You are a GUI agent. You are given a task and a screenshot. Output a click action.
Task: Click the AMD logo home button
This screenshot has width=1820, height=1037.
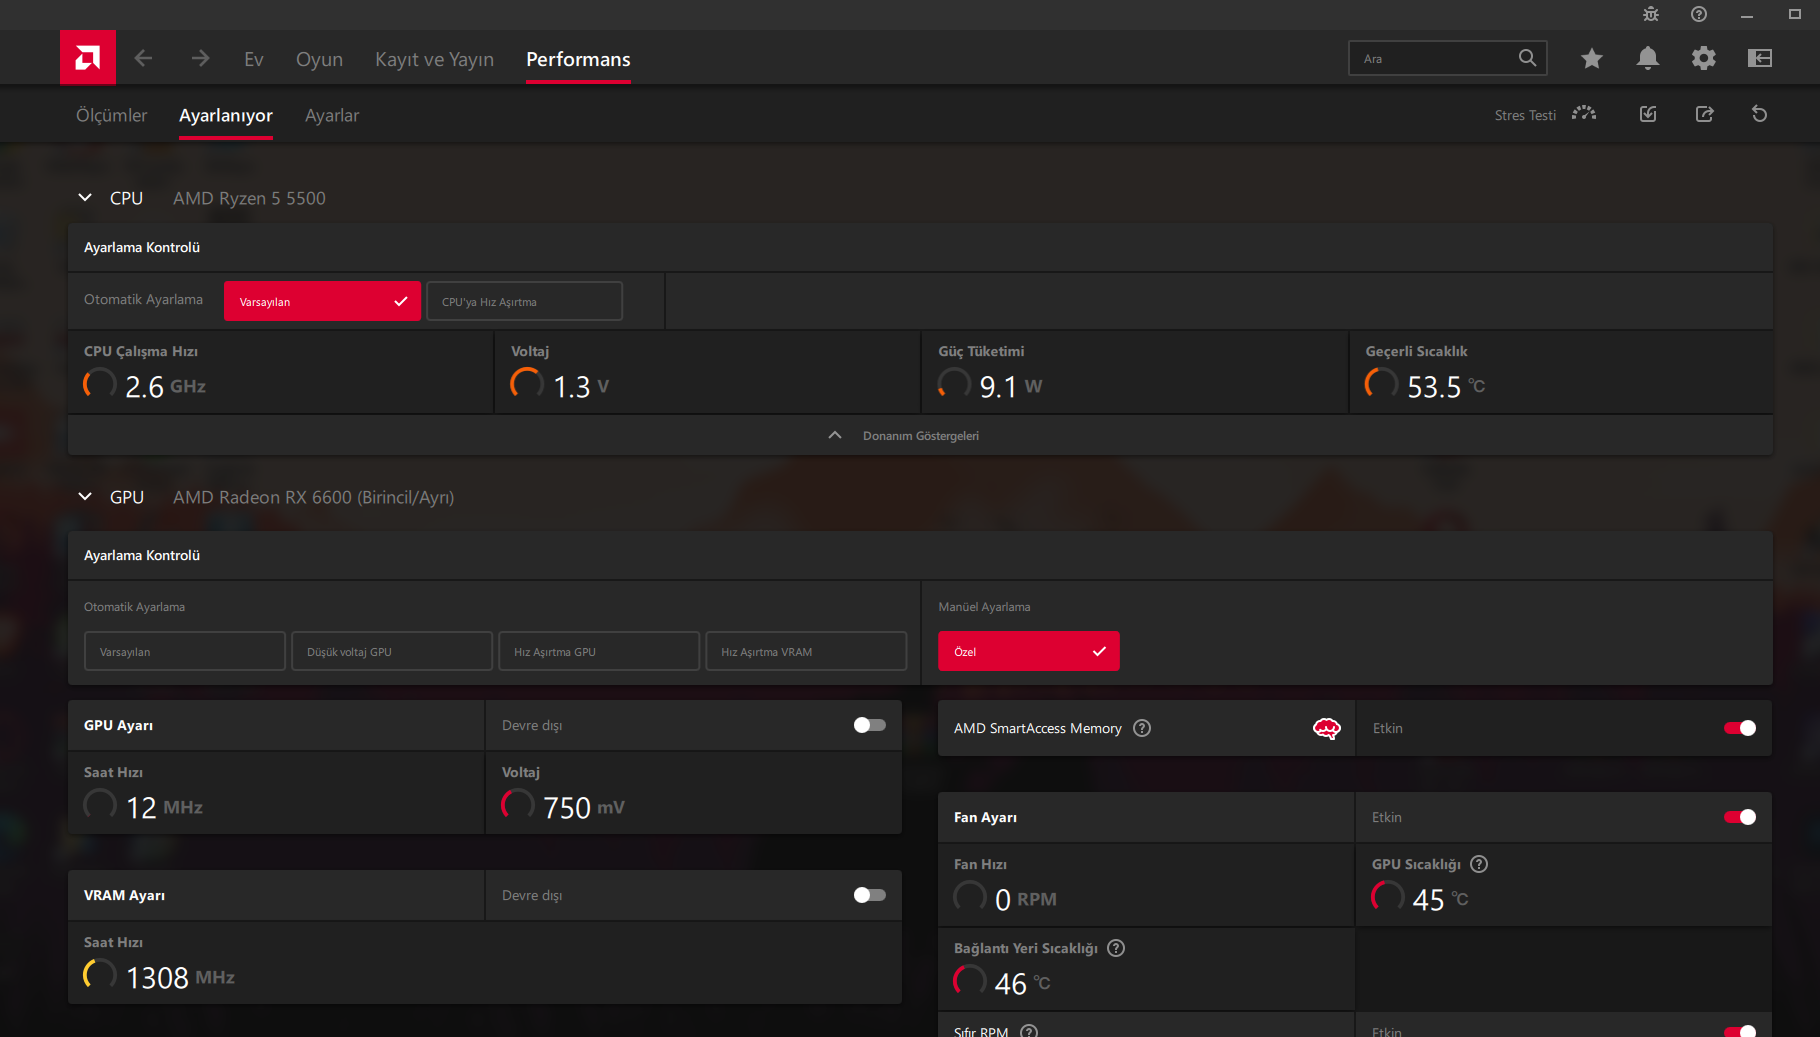coord(88,58)
